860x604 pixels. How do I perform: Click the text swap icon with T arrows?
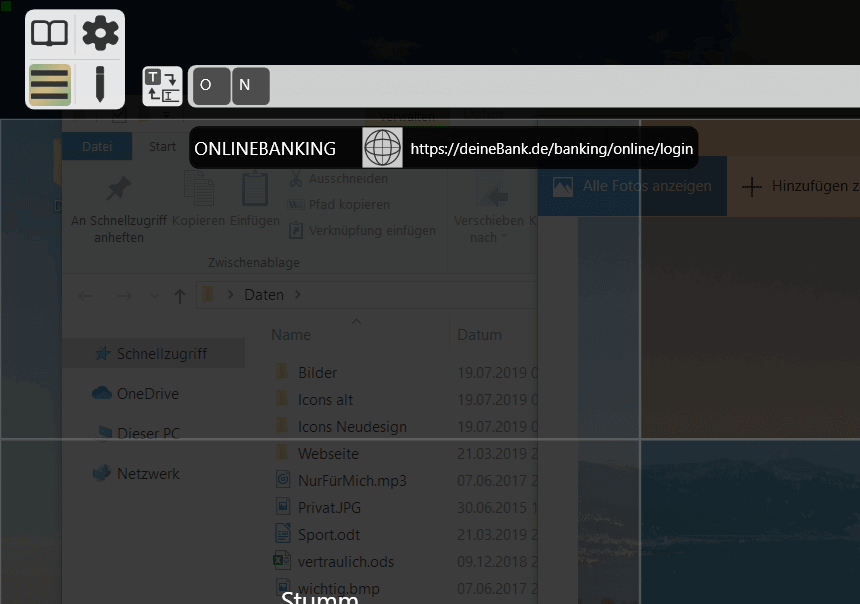click(x=162, y=86)
